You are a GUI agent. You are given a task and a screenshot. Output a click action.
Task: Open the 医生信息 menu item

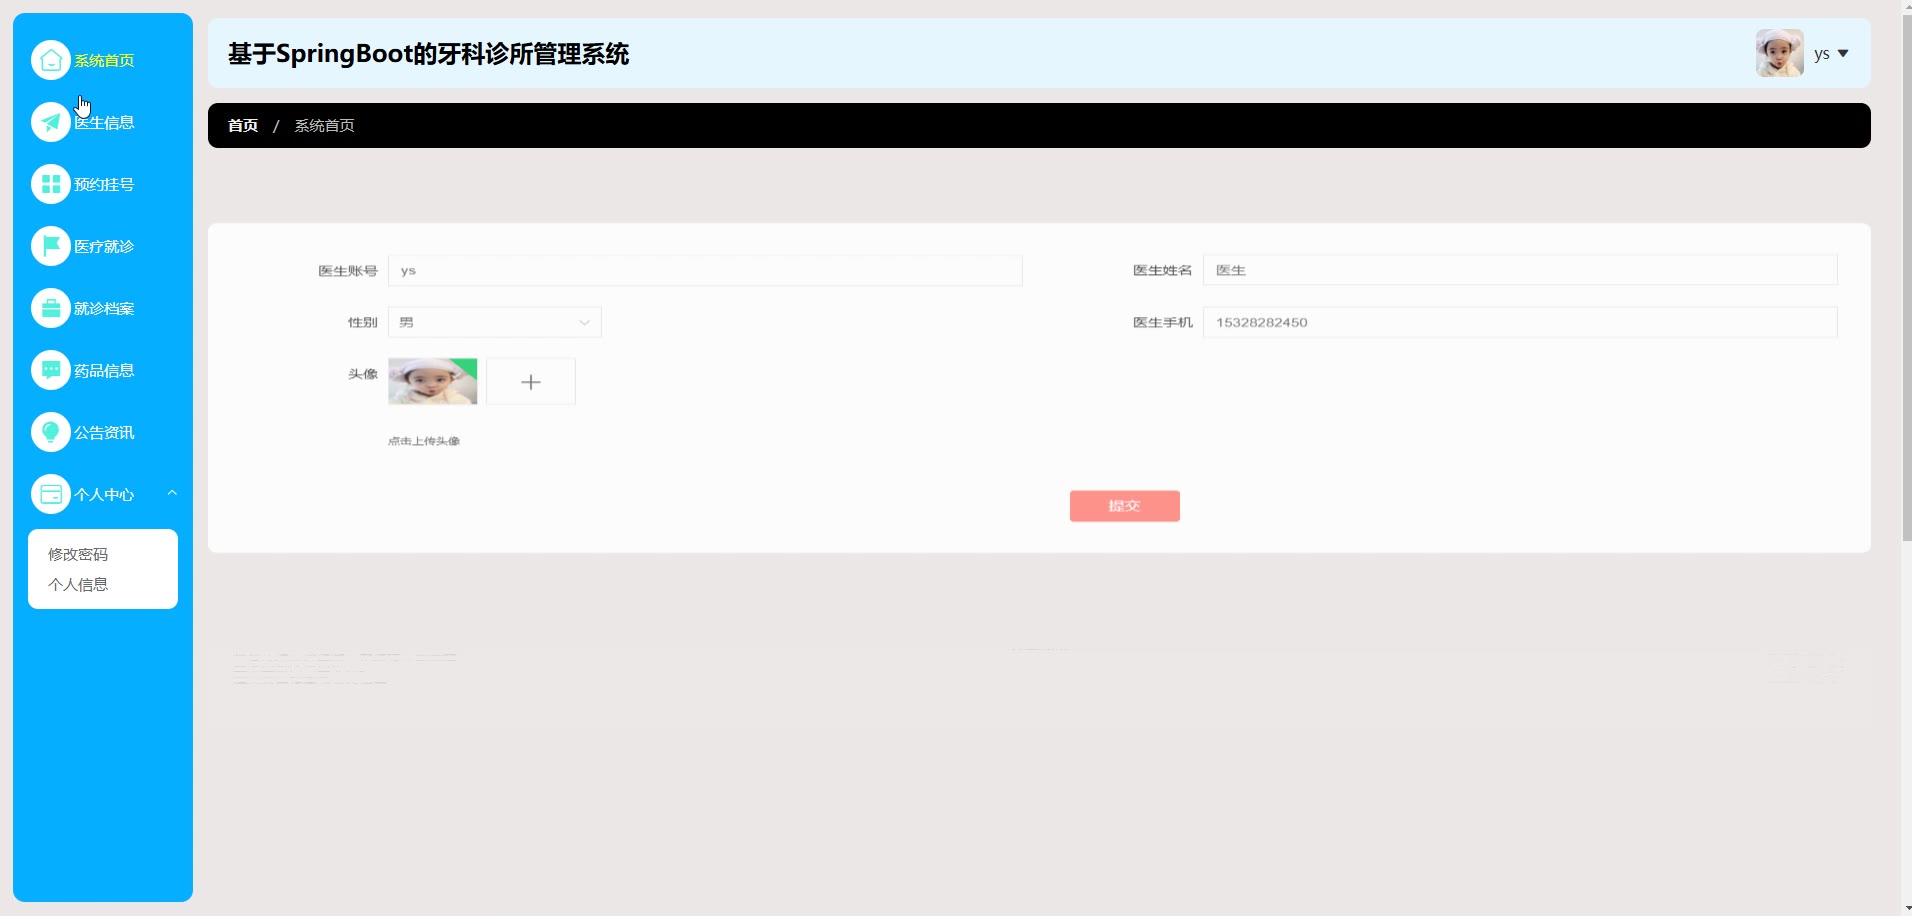coord(104,123)
